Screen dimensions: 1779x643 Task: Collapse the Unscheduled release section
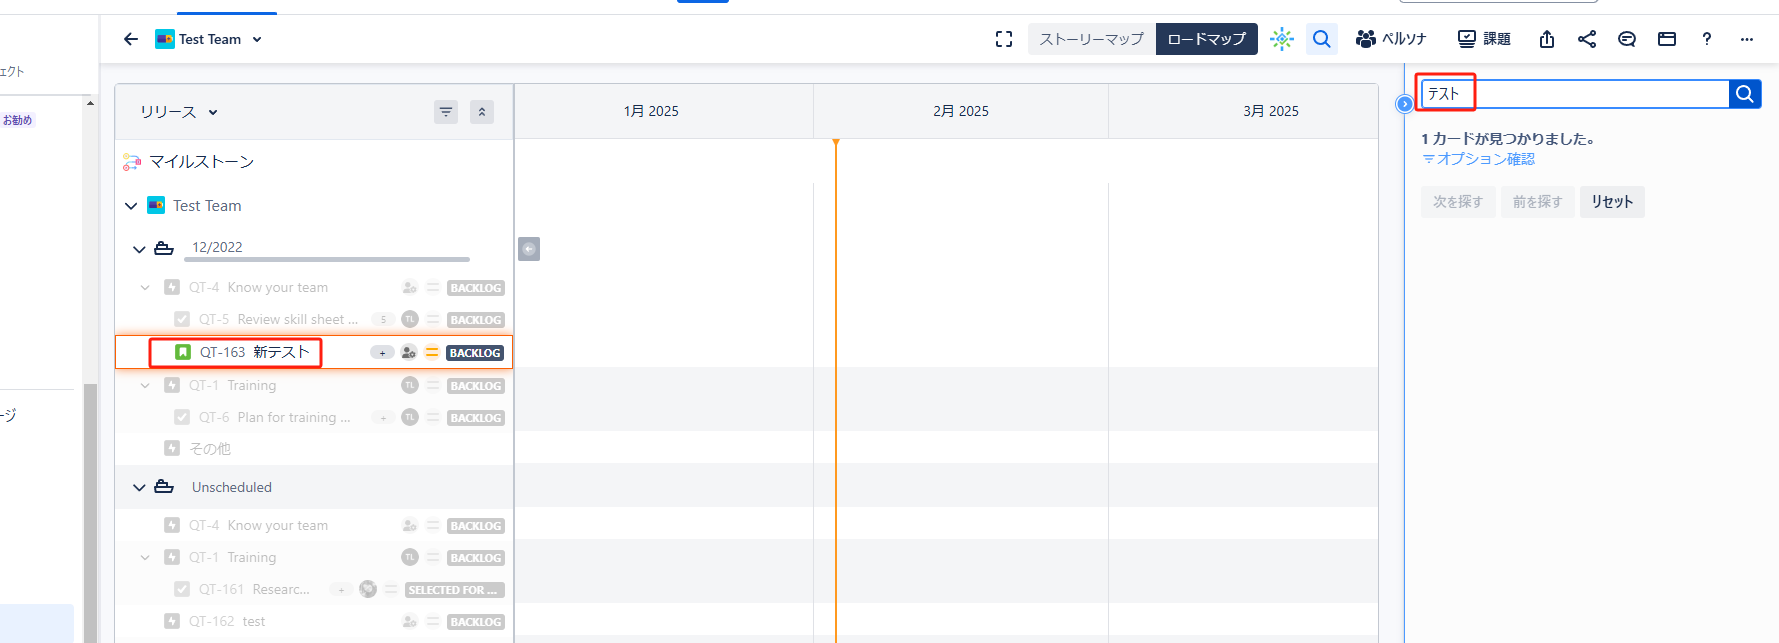pos(139,488)
